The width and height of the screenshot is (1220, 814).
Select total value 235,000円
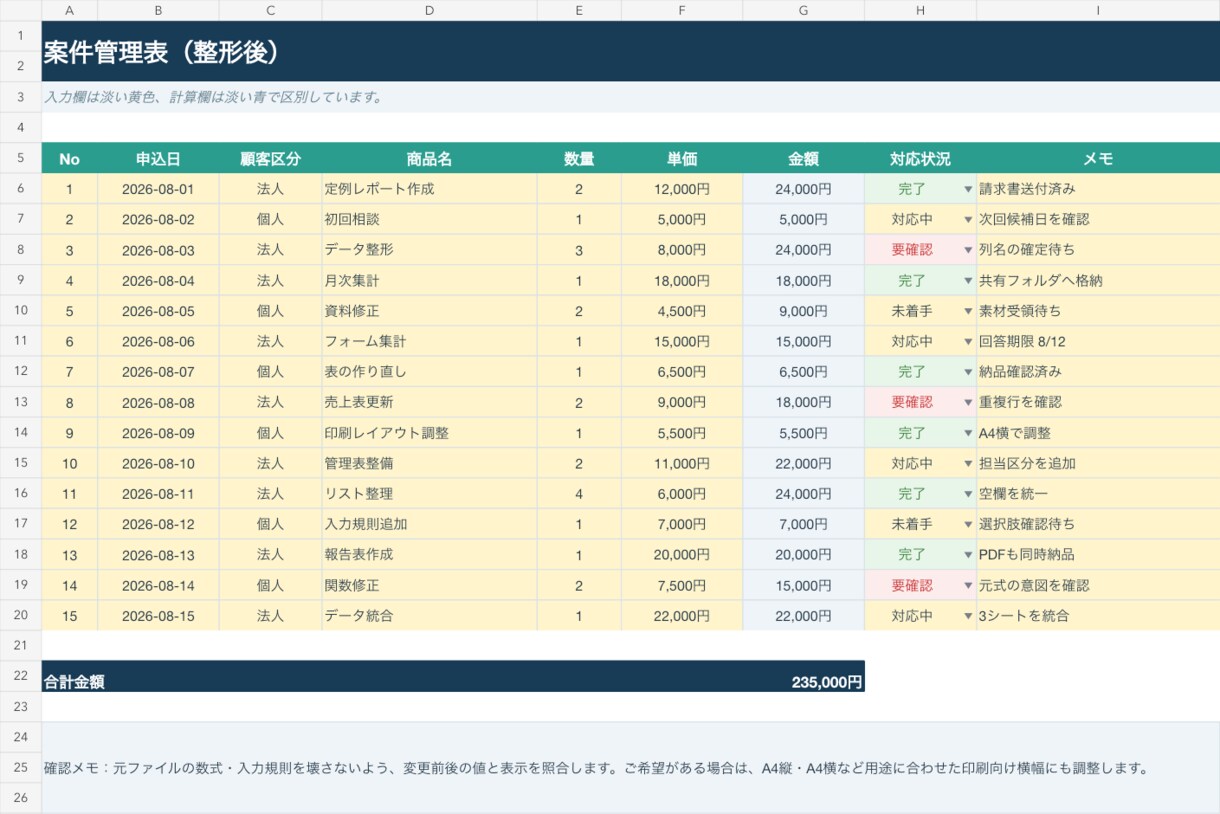[x=826, y=682]
